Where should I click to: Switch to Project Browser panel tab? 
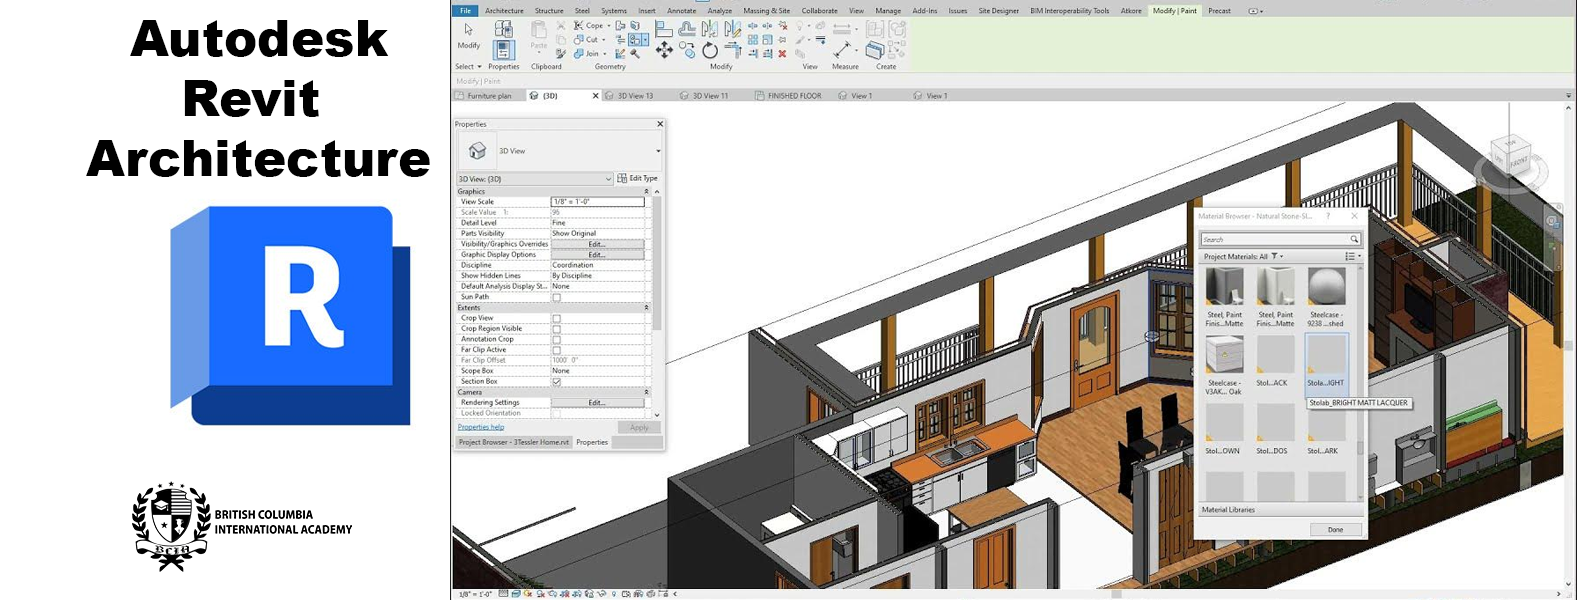coord(513,442)
